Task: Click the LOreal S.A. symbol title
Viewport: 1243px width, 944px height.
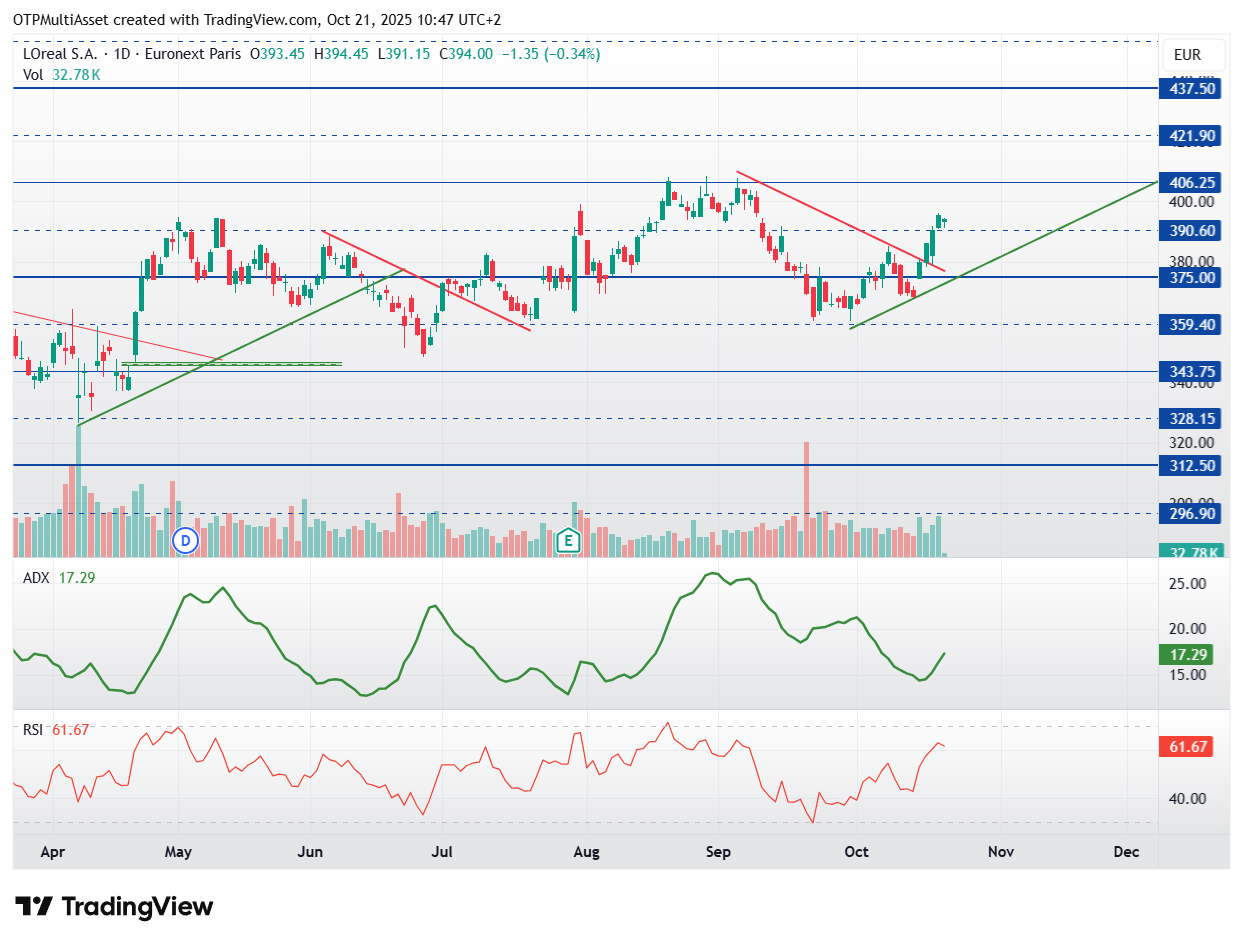Action: point(58,54)
